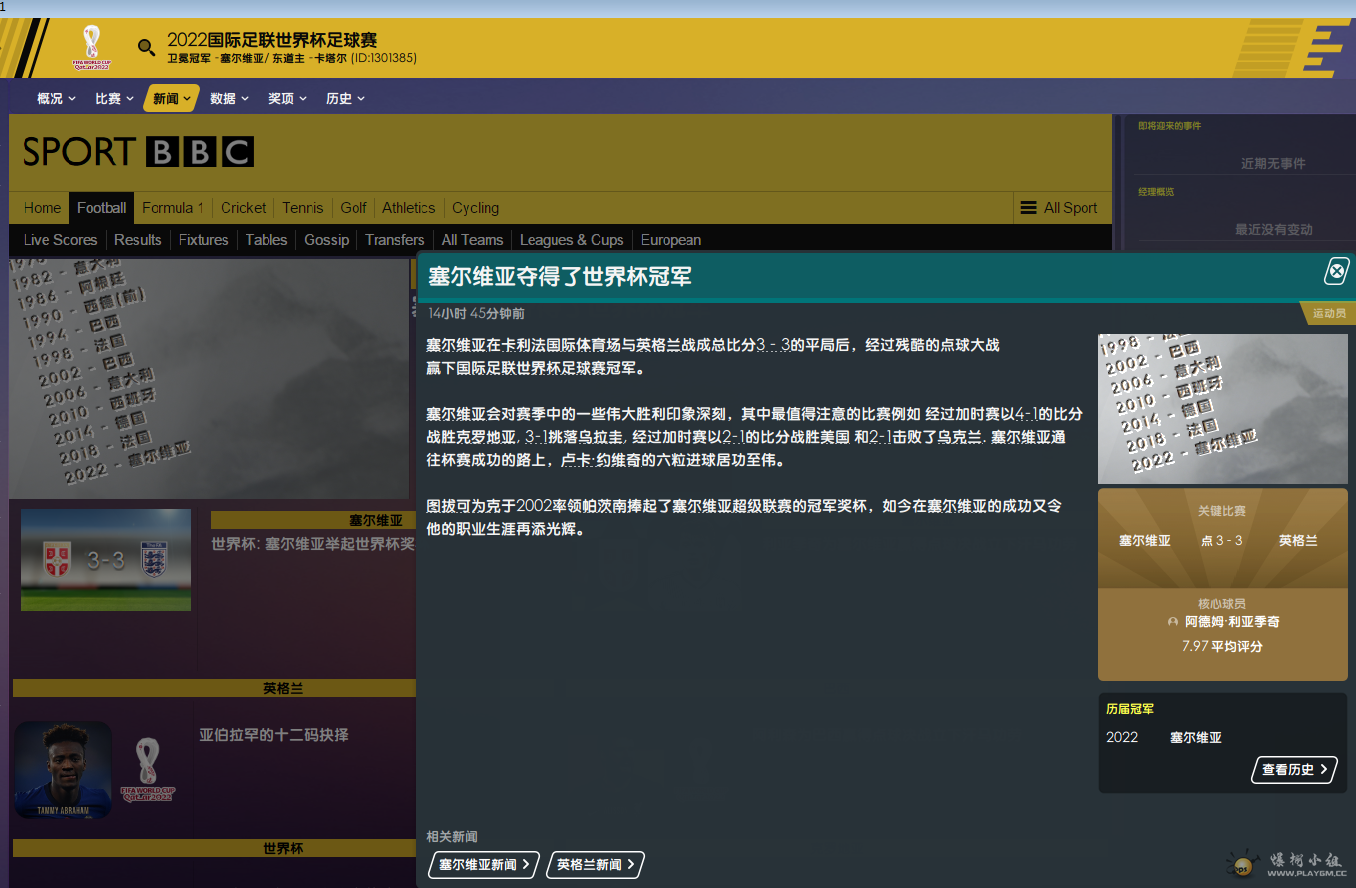Open the 历史 dropdown menu
Screen dimensions: 1356x888
345,98
